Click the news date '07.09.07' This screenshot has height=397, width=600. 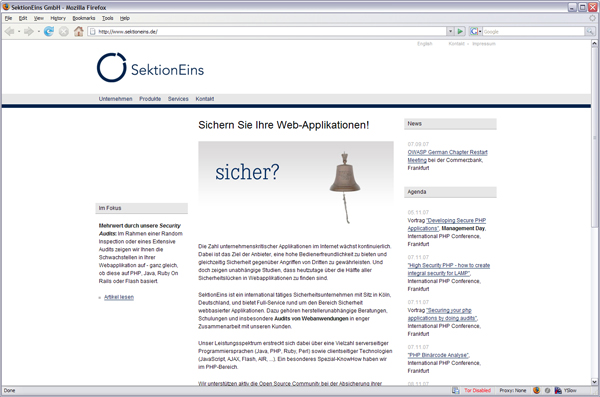tap(418, 144)
